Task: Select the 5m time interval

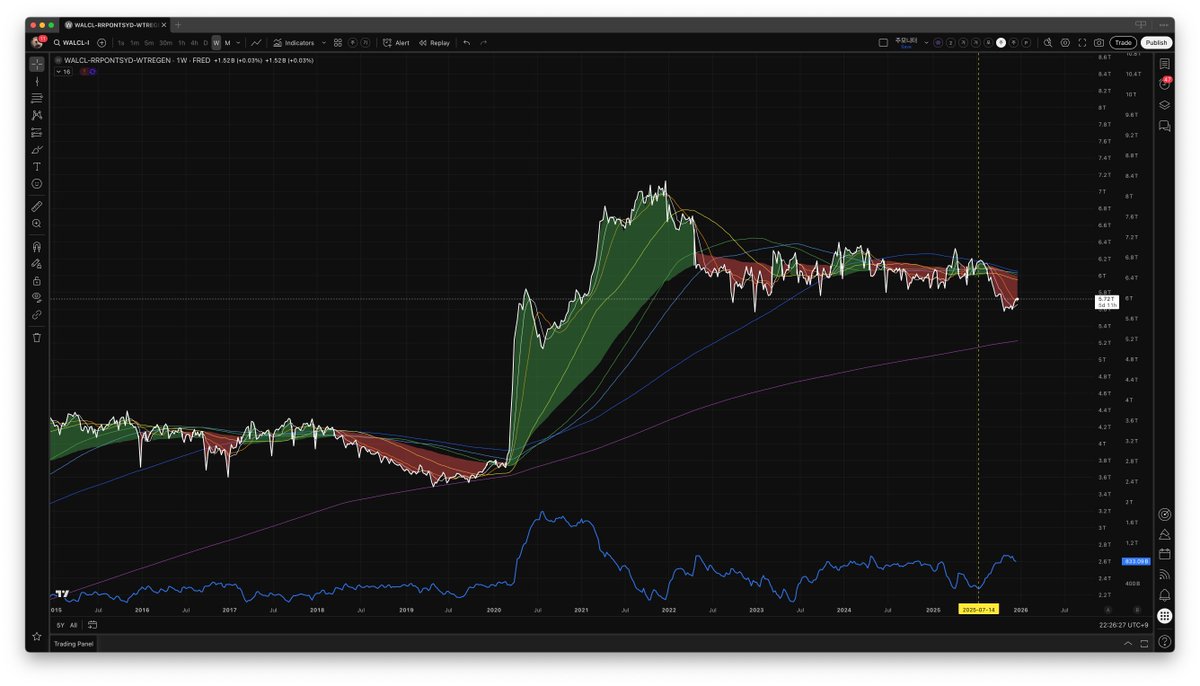Action: point(149,43)
